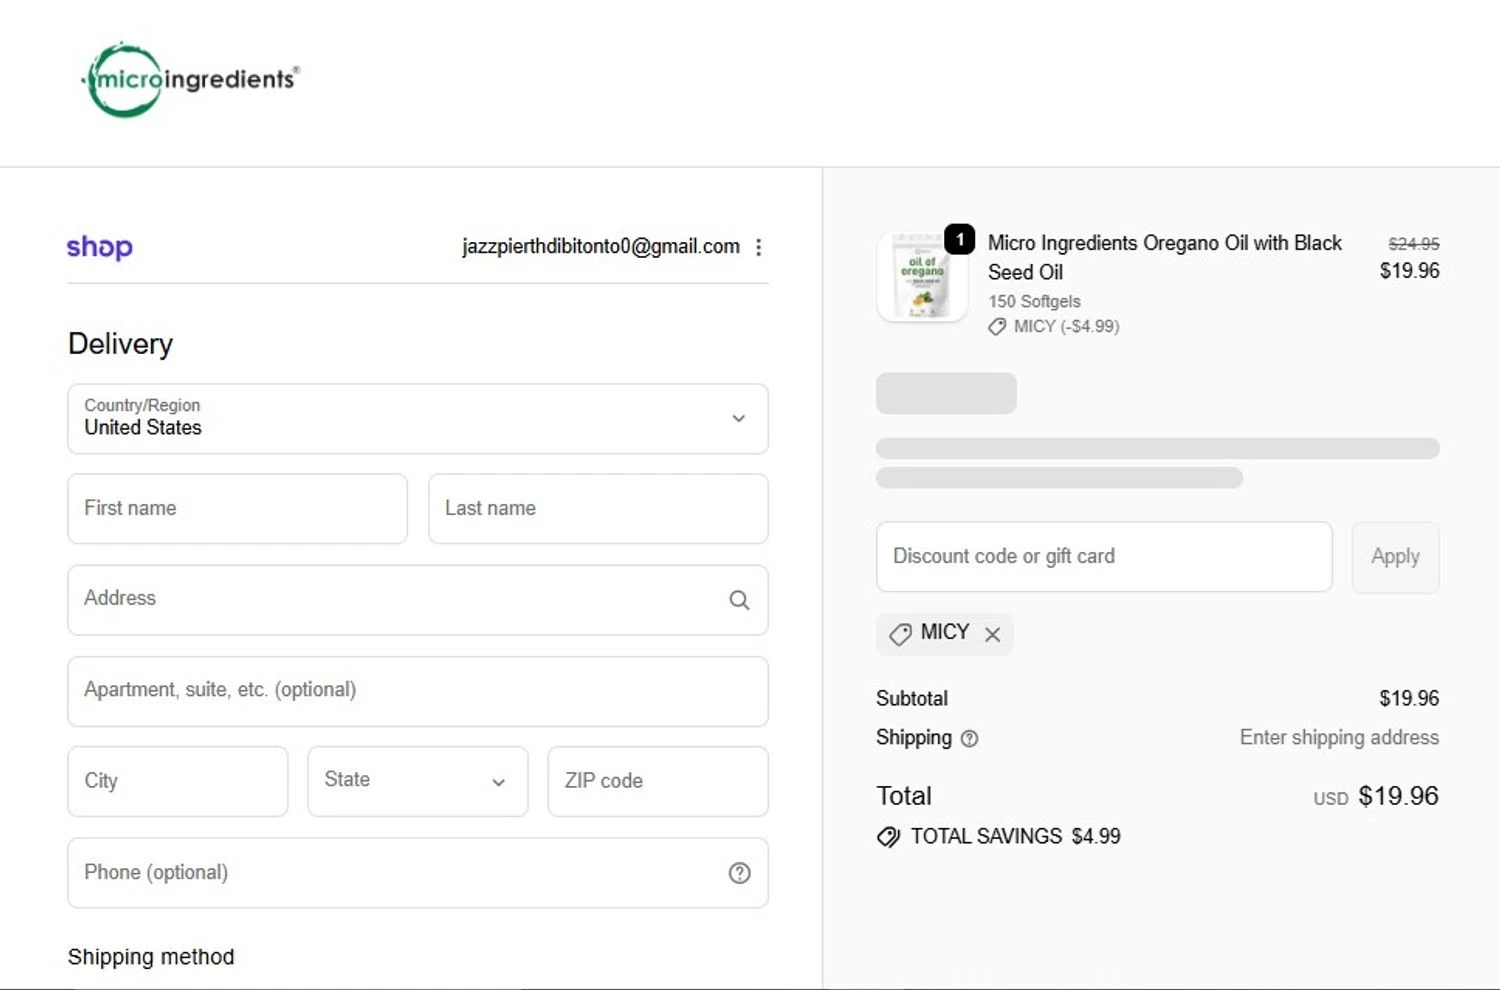Image resolution: width=1500 pixels, height=990 pixels.
Task: Click into the Address field
Action: (418, 600)
